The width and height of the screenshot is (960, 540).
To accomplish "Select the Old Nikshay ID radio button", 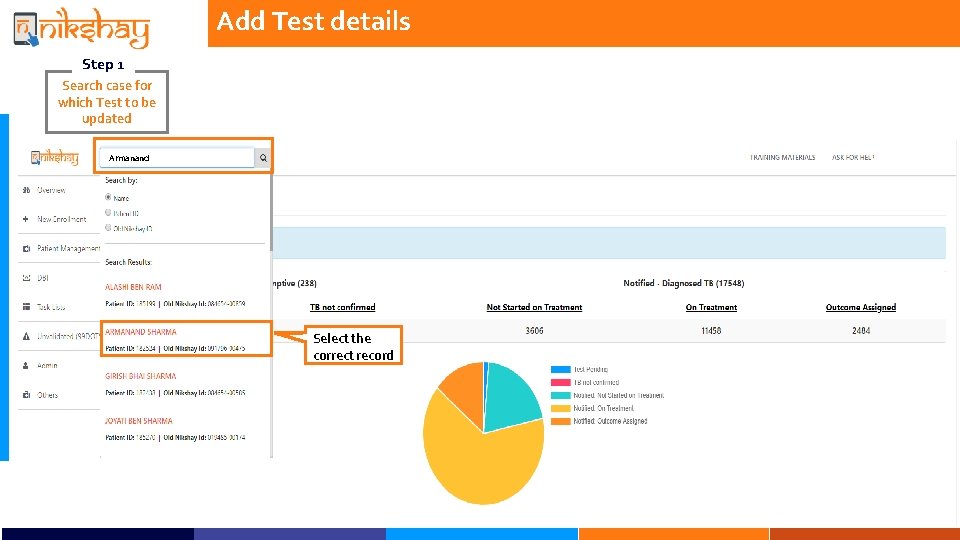I will click(x=108, y=228).
